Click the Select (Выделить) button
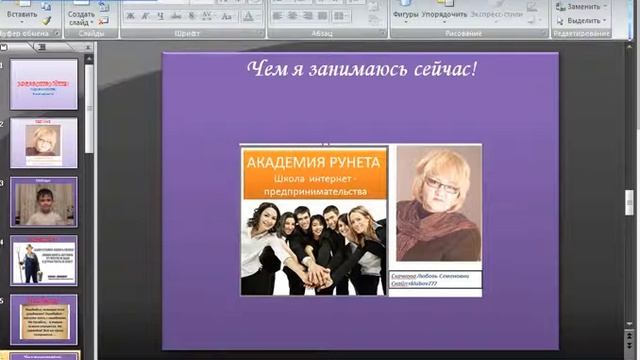This screenshot has width=640, height=360. pos(582,20)
